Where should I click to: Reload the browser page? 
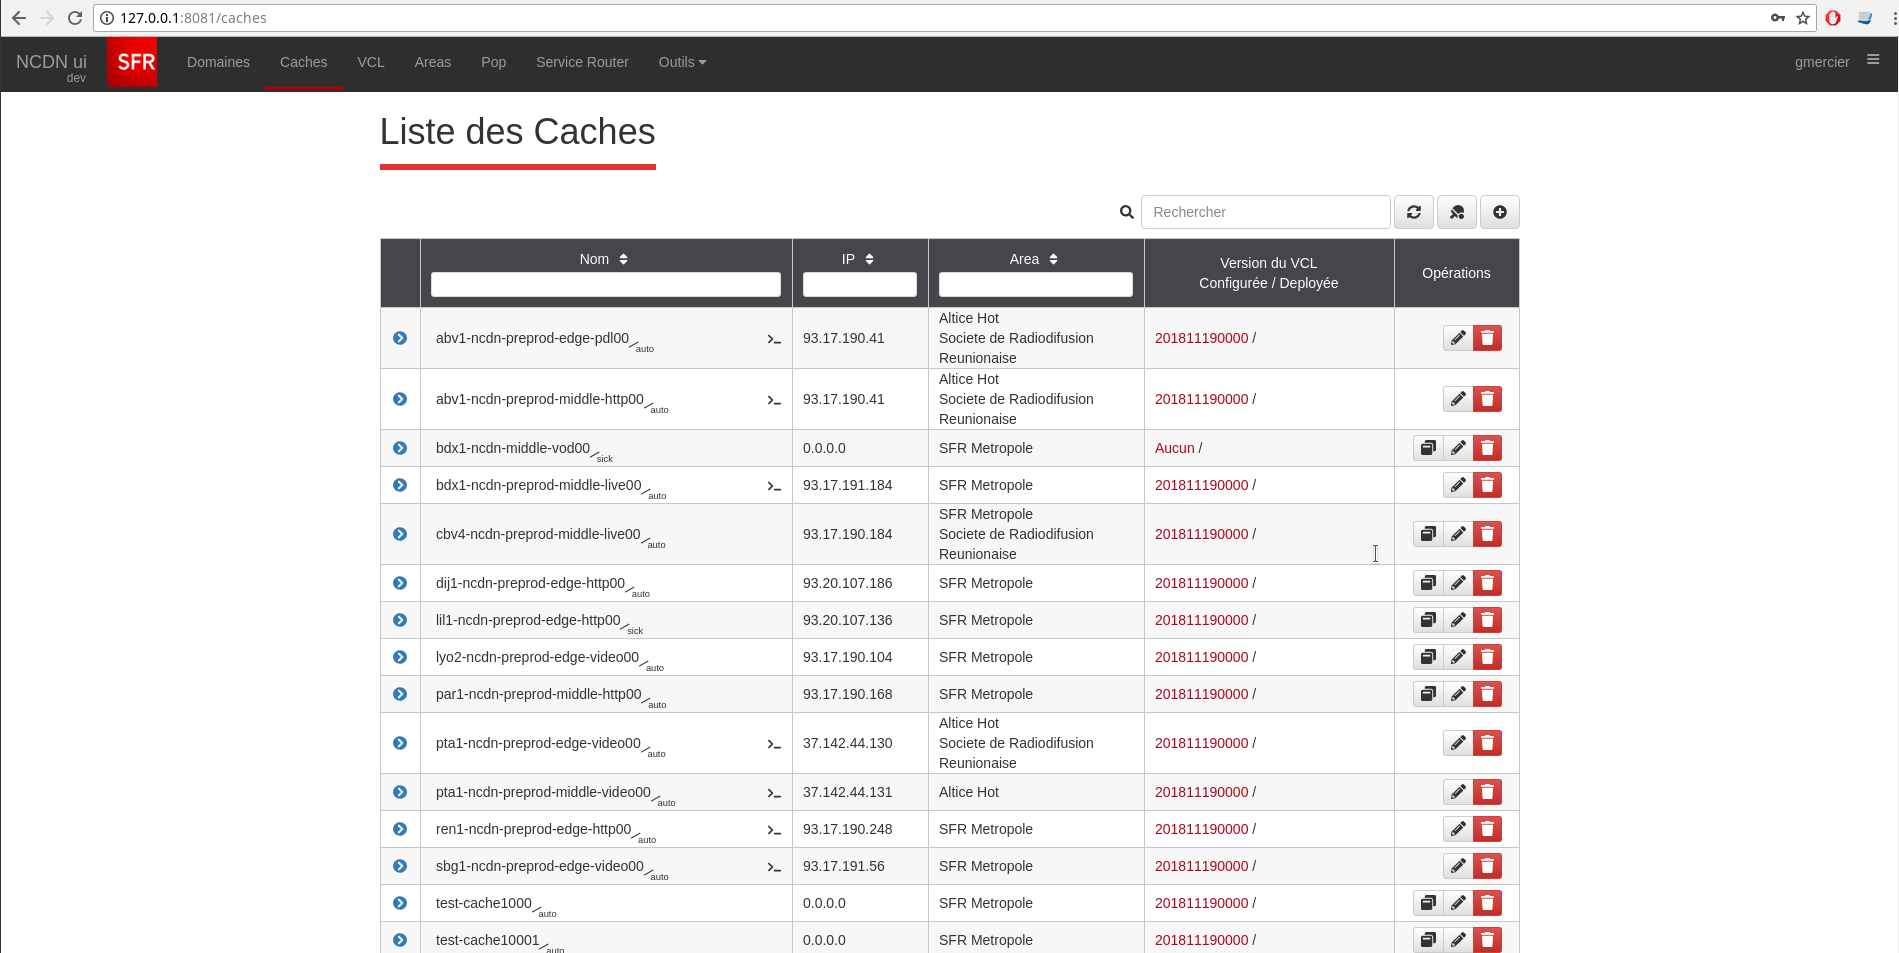tap(74, 18)
